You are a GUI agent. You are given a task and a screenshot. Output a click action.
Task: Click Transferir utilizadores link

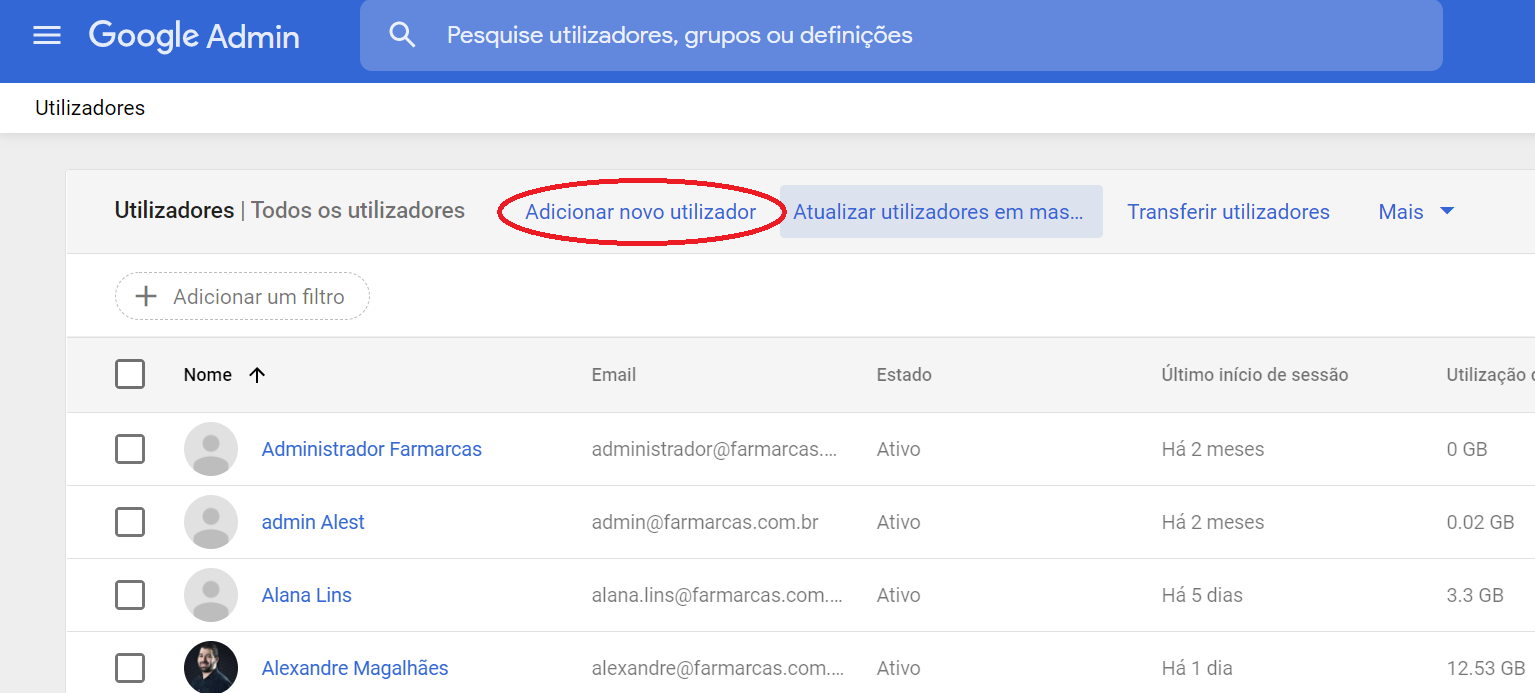tap(1228, 212)
